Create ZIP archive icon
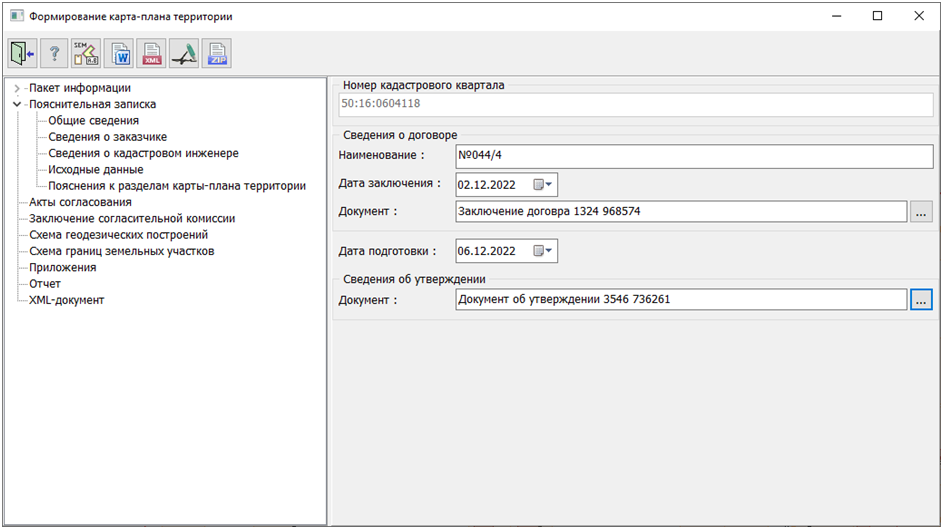The width and height of the screenshot is (943, 529). [217, 54]
